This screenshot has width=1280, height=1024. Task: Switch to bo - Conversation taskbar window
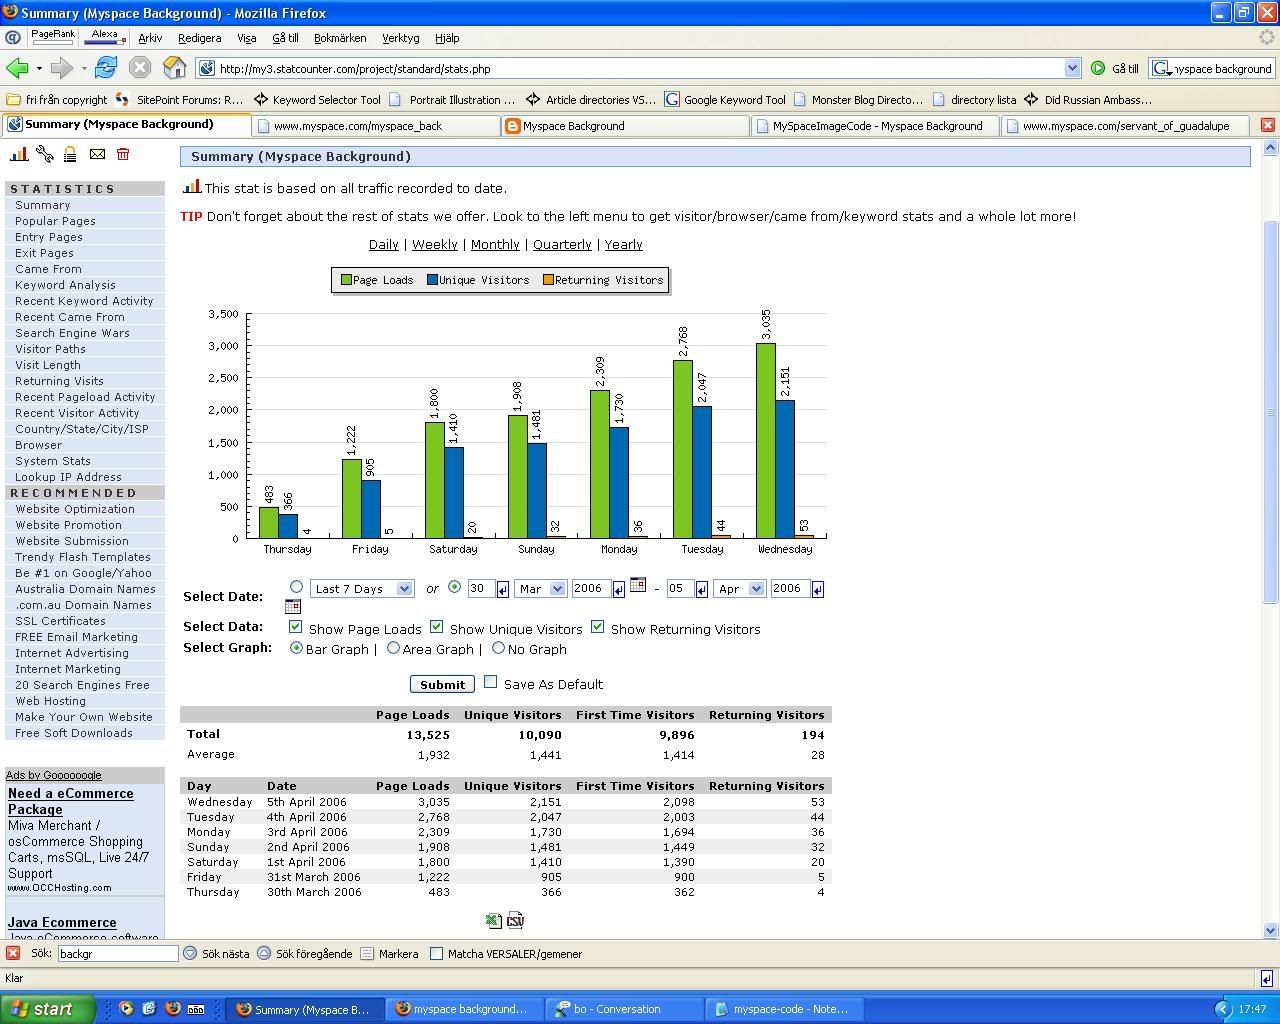625,1009
